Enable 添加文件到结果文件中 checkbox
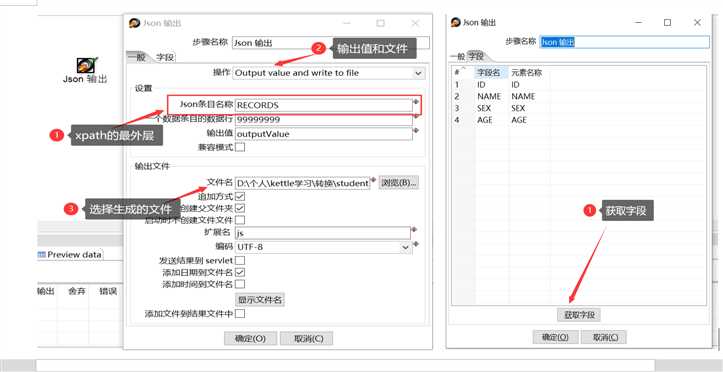This screenshot has height=372, width=723. 240,314
